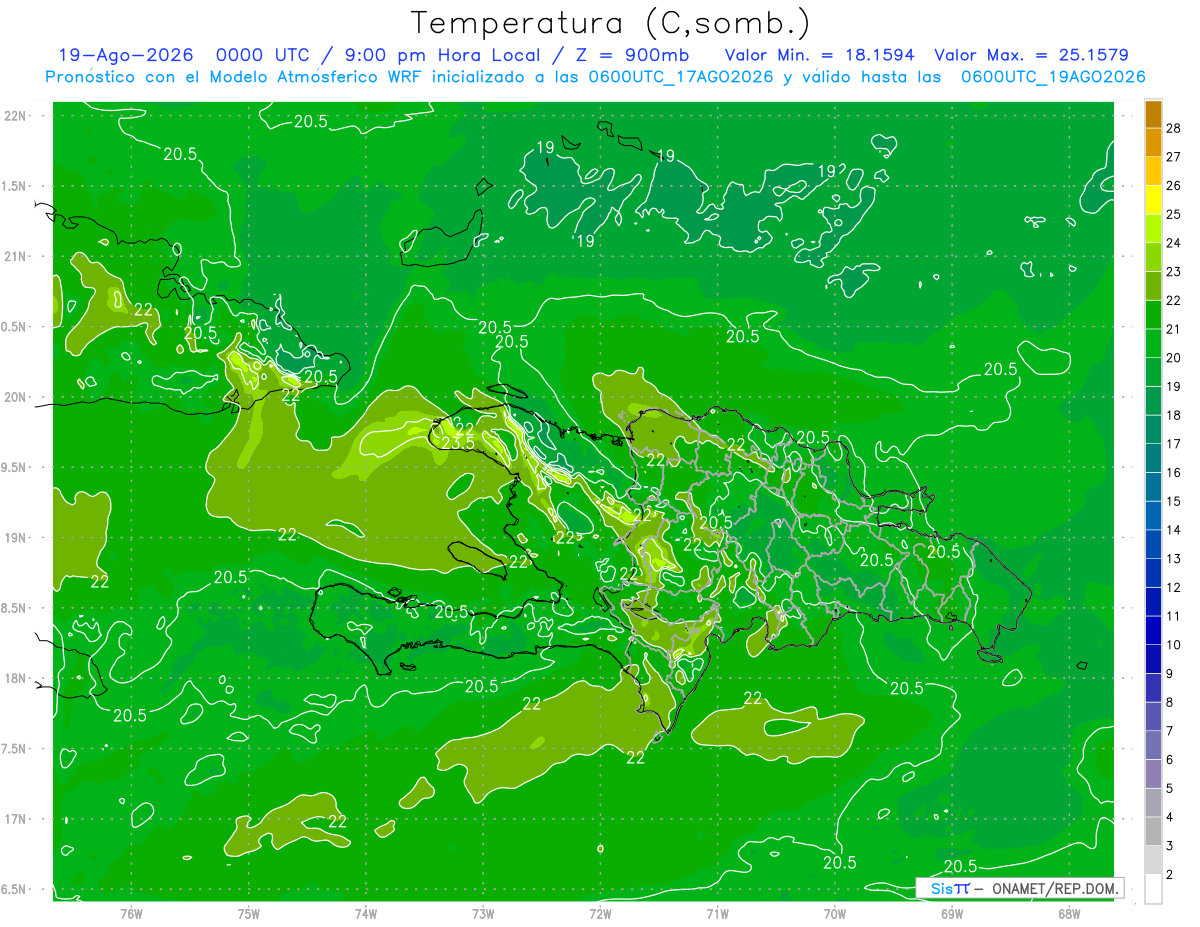Click the legend value label 25
The height and width of the screenshot is (927, 1200).
1174,214
